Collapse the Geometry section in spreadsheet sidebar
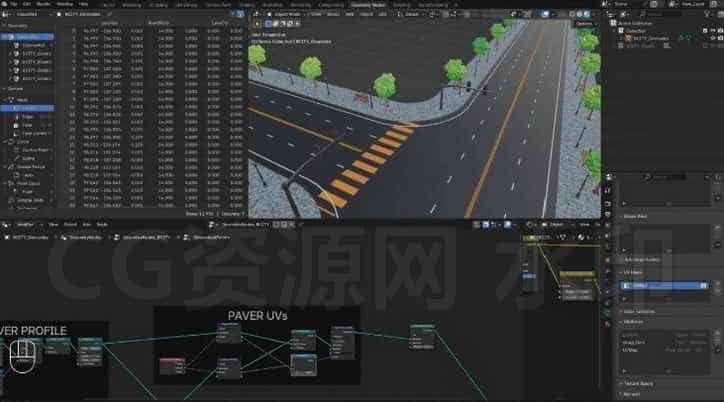724x402 pixels. pos(4,26)
